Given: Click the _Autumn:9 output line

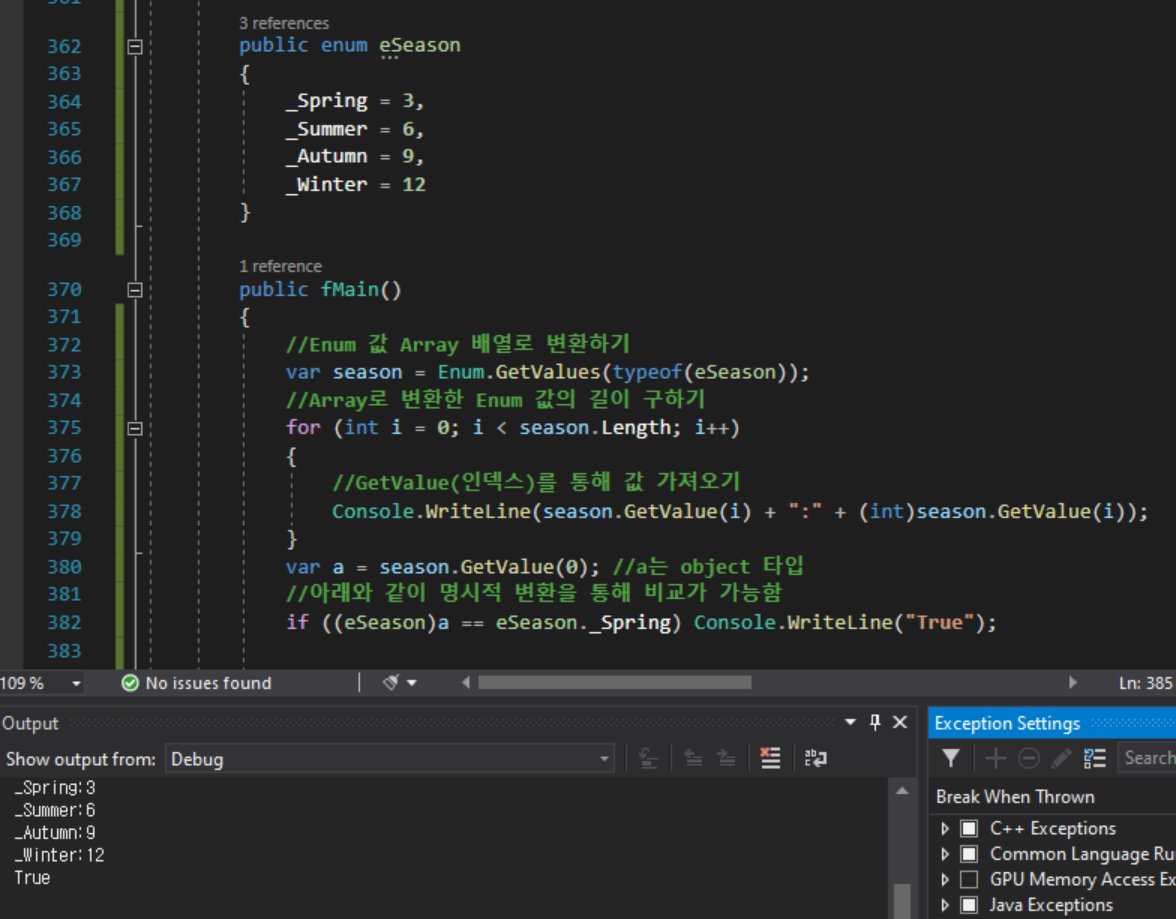Looking at the screenshot, I should click(x=55, y=833).
